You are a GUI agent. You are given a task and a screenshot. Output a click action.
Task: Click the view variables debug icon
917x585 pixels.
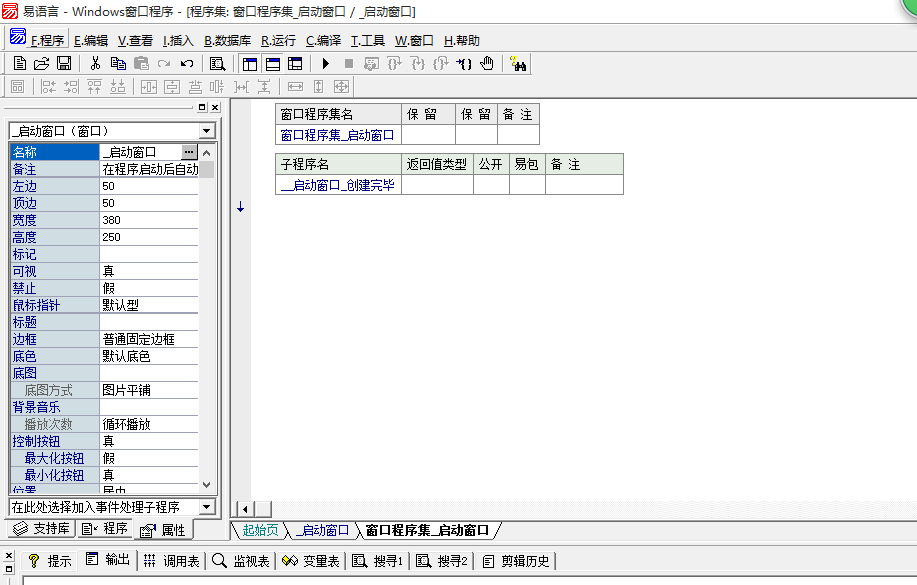[371, 63]
